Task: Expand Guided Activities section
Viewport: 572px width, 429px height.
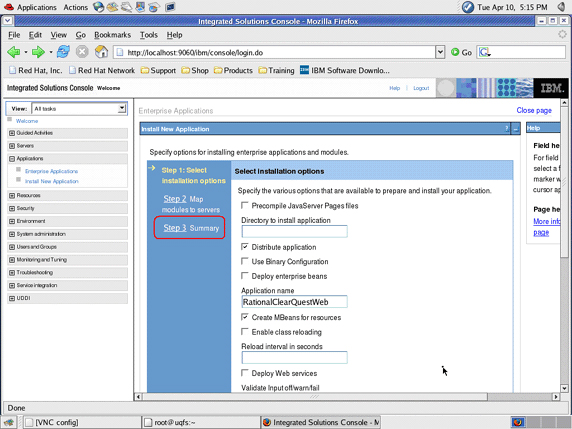Action: [12, 133]
